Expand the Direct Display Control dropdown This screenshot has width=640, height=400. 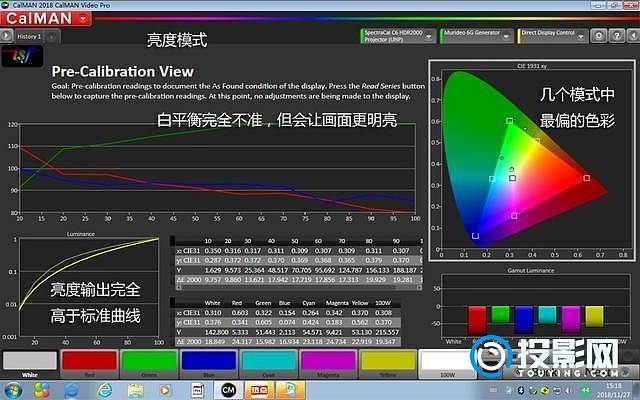(x=581, y=36)
